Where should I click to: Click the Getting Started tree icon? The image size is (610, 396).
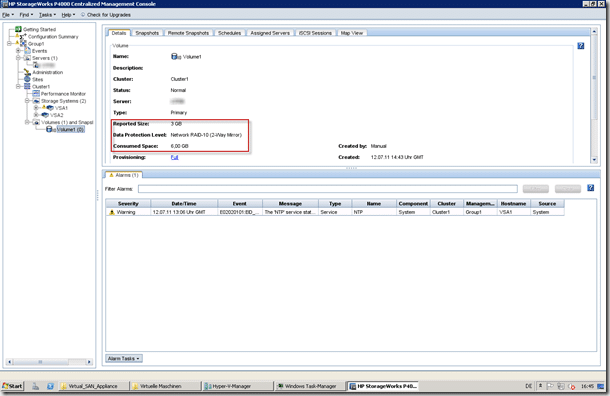point(18,29)
